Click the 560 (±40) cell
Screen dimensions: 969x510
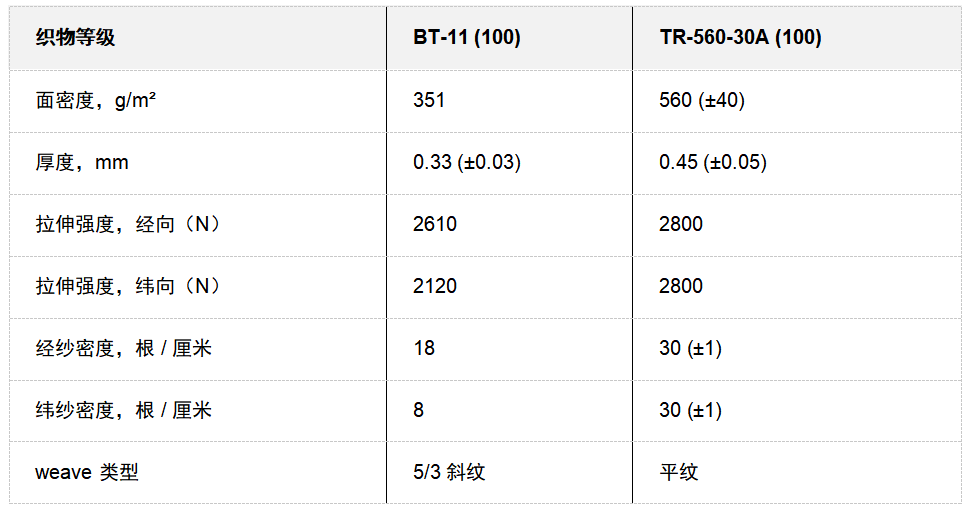coord(701,100)
